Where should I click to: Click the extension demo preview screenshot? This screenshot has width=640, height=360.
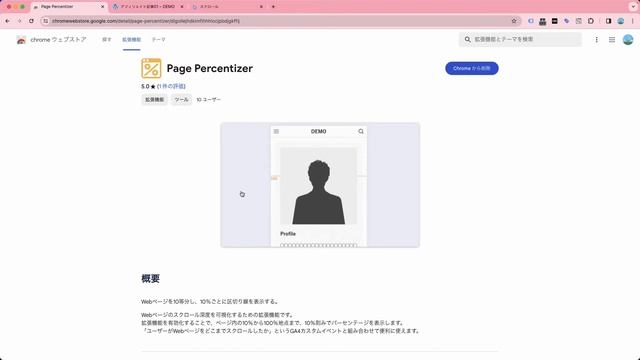320,185
